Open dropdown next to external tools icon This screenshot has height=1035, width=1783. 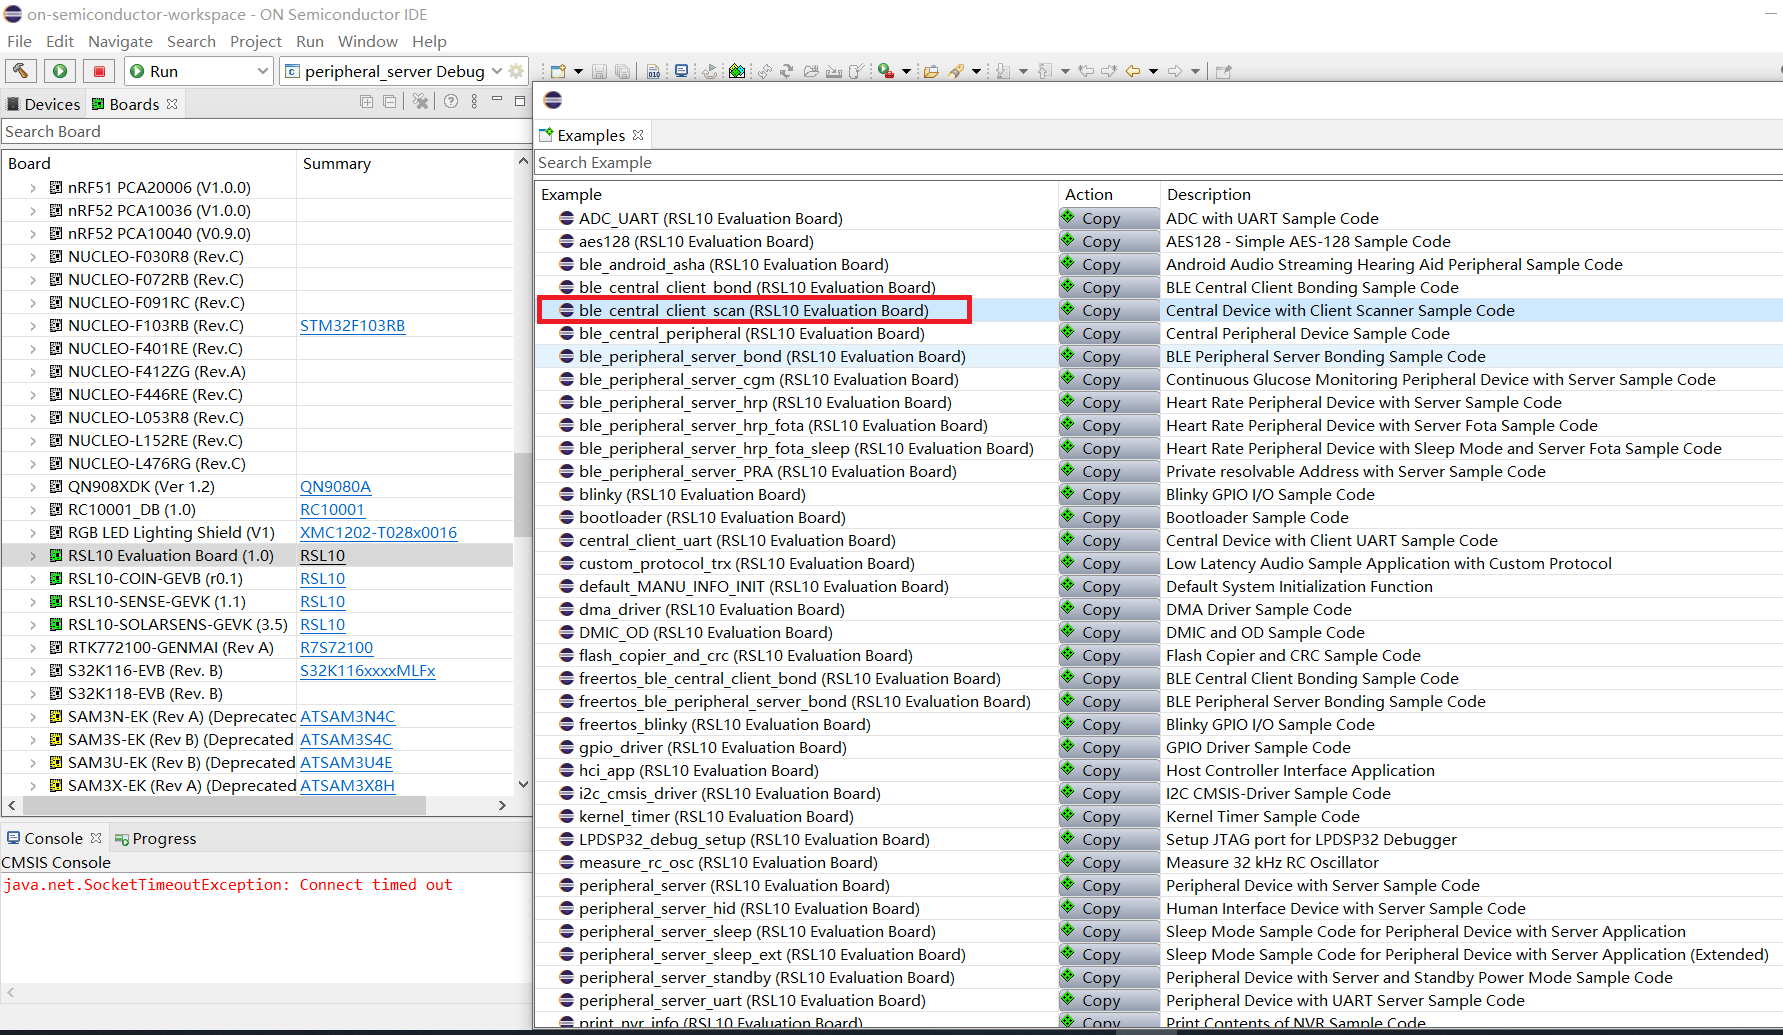pos(906,71)
